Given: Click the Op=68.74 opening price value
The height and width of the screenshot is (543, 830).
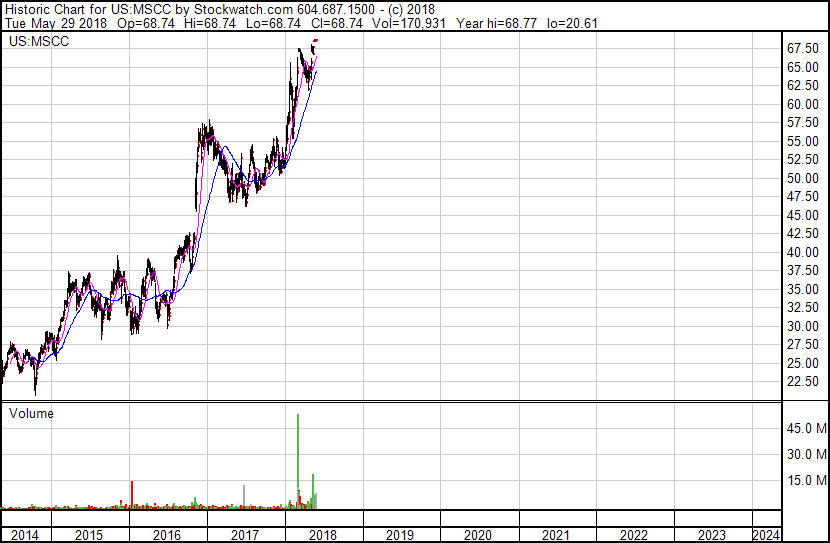Looking at the screenshot, I should point(146,23).
